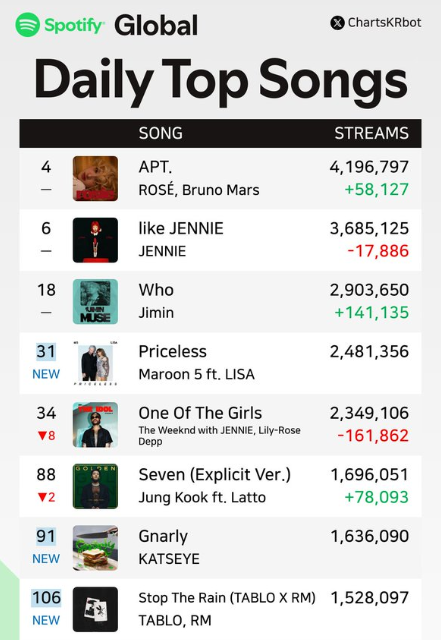Click the red down arrow showing 2

pyautogui.click(x=46, y=497)
